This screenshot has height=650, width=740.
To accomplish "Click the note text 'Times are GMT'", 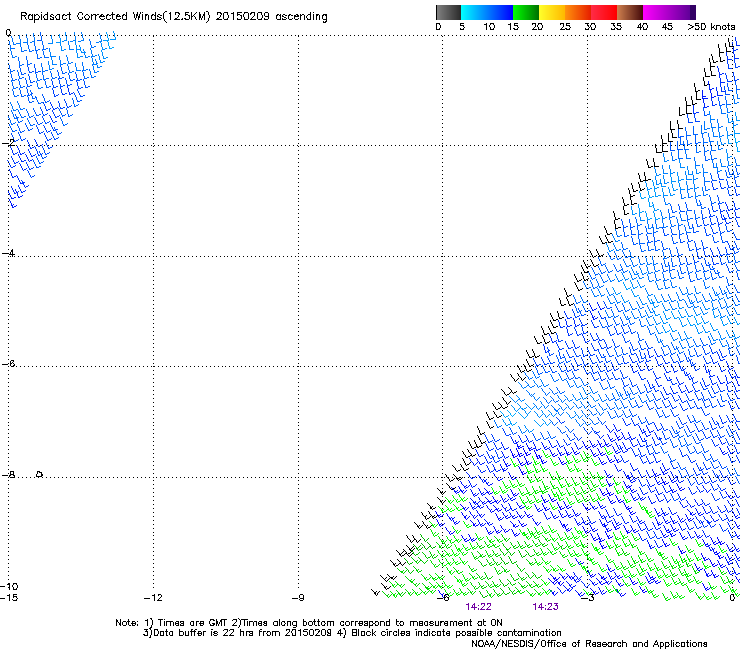I will (193, 623).
